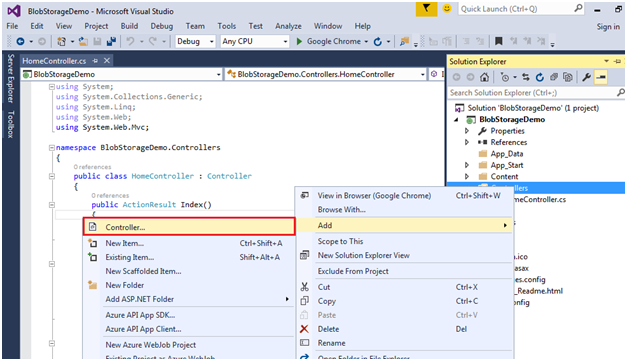Open Properties wrench icon in Solution Explorer

click(x=587, y=77)
